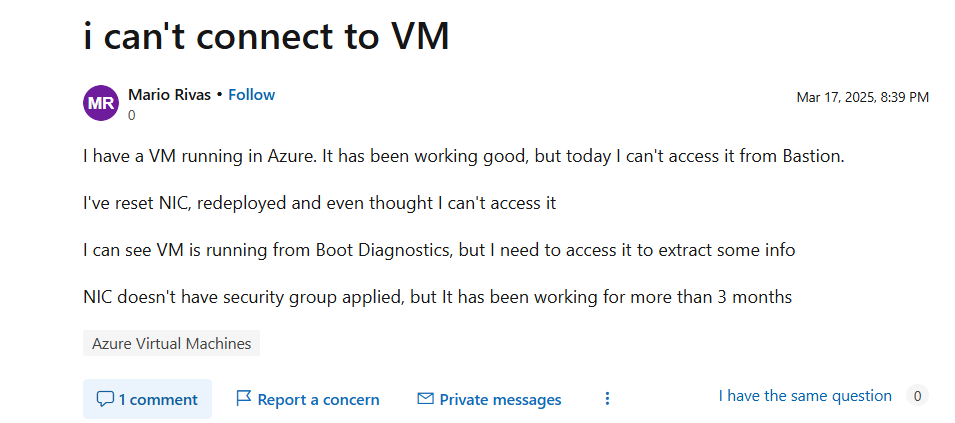Open Mario Rivas's profile name link
The width and height of the screenshot is (955, 423).
pos(170,95)
